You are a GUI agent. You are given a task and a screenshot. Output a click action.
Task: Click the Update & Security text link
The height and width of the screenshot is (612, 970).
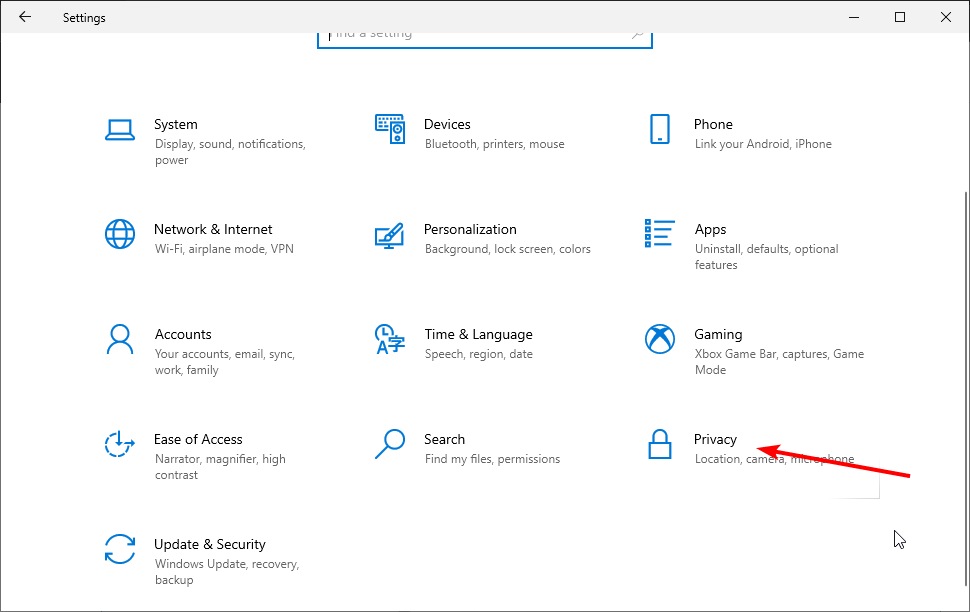210,544
